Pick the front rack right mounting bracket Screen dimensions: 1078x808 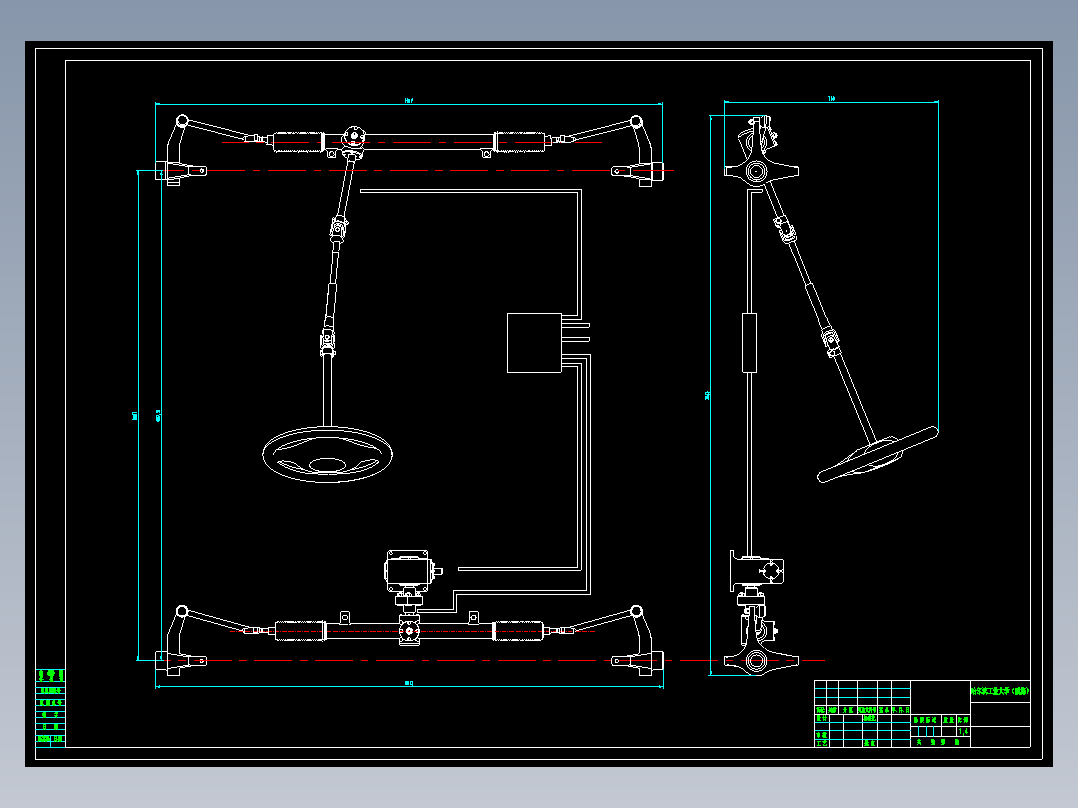coord(487,154)
